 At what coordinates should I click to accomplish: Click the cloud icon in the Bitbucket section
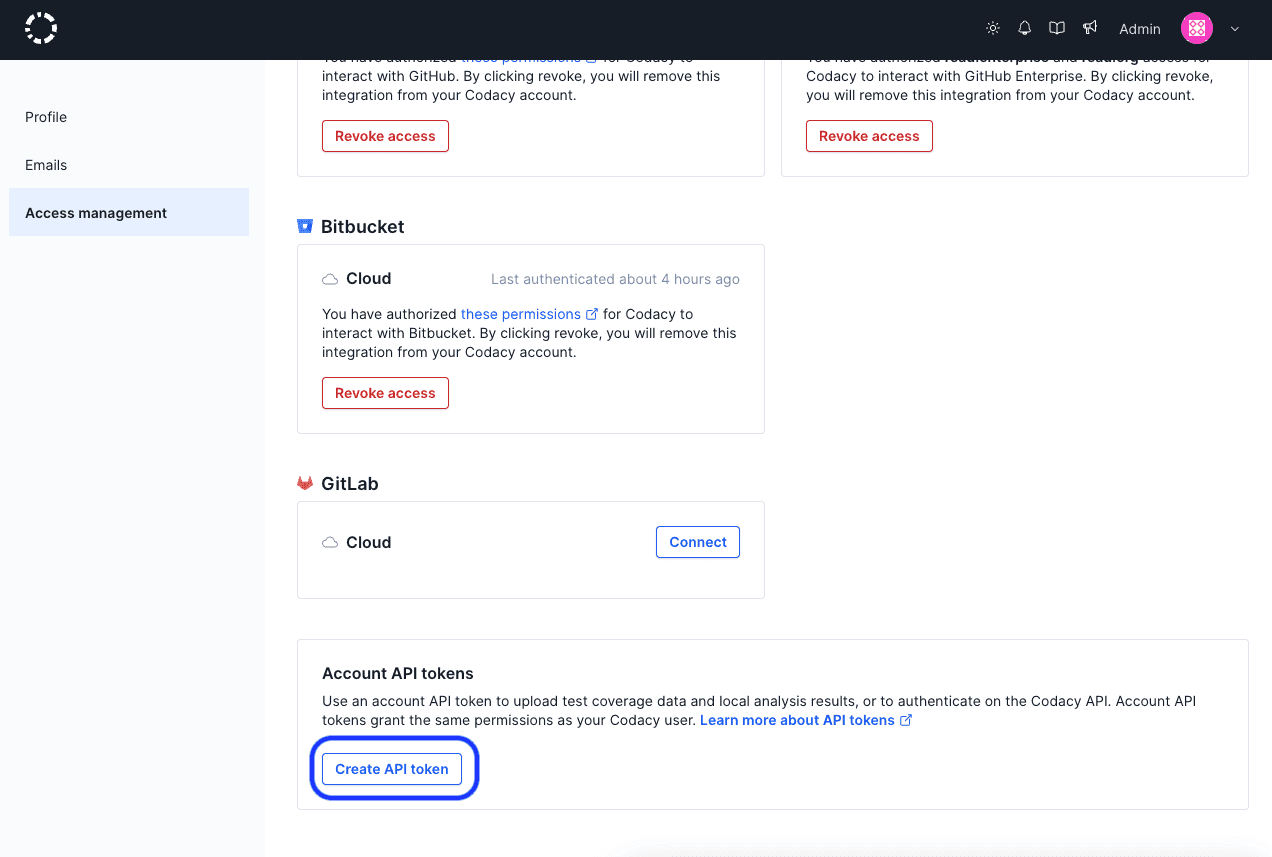pos(330,278)
